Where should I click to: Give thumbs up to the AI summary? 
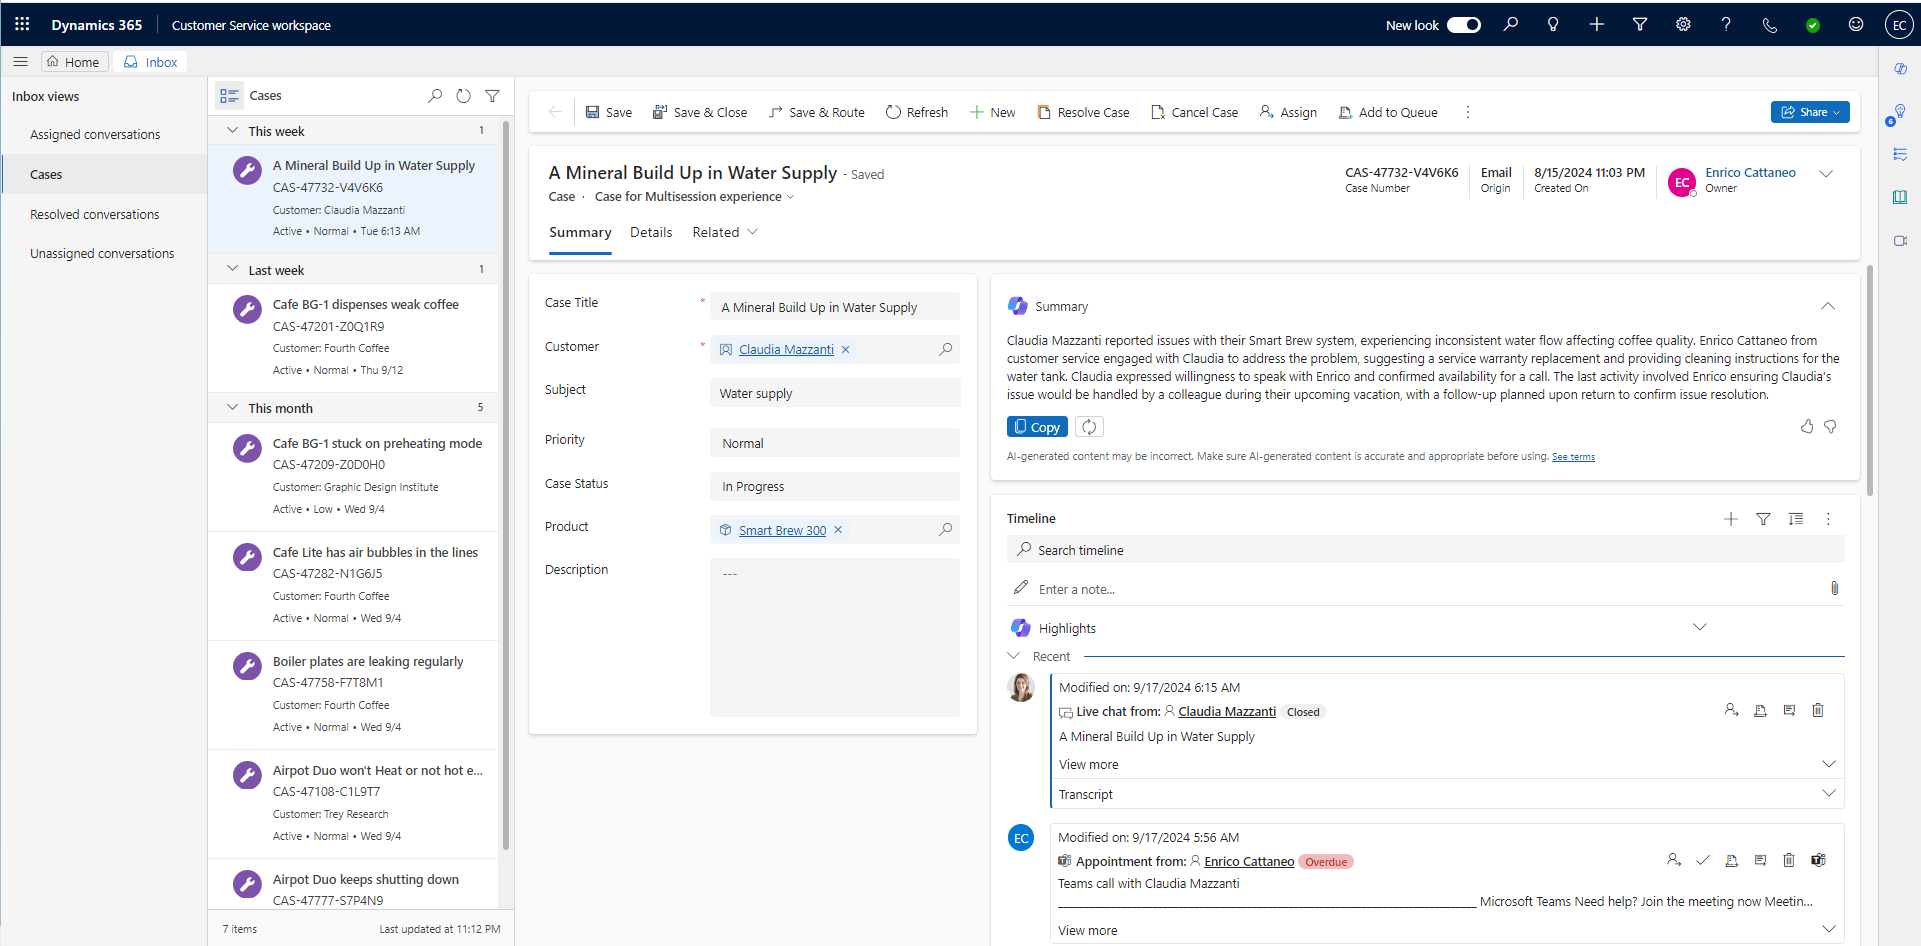tap(1806, 426)
